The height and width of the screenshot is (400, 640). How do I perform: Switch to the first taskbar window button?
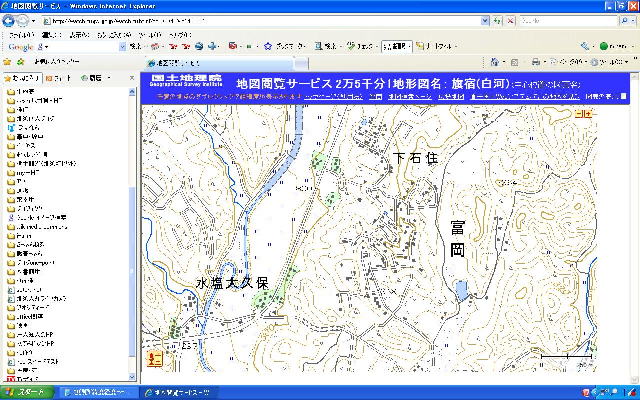pos(97,393)
